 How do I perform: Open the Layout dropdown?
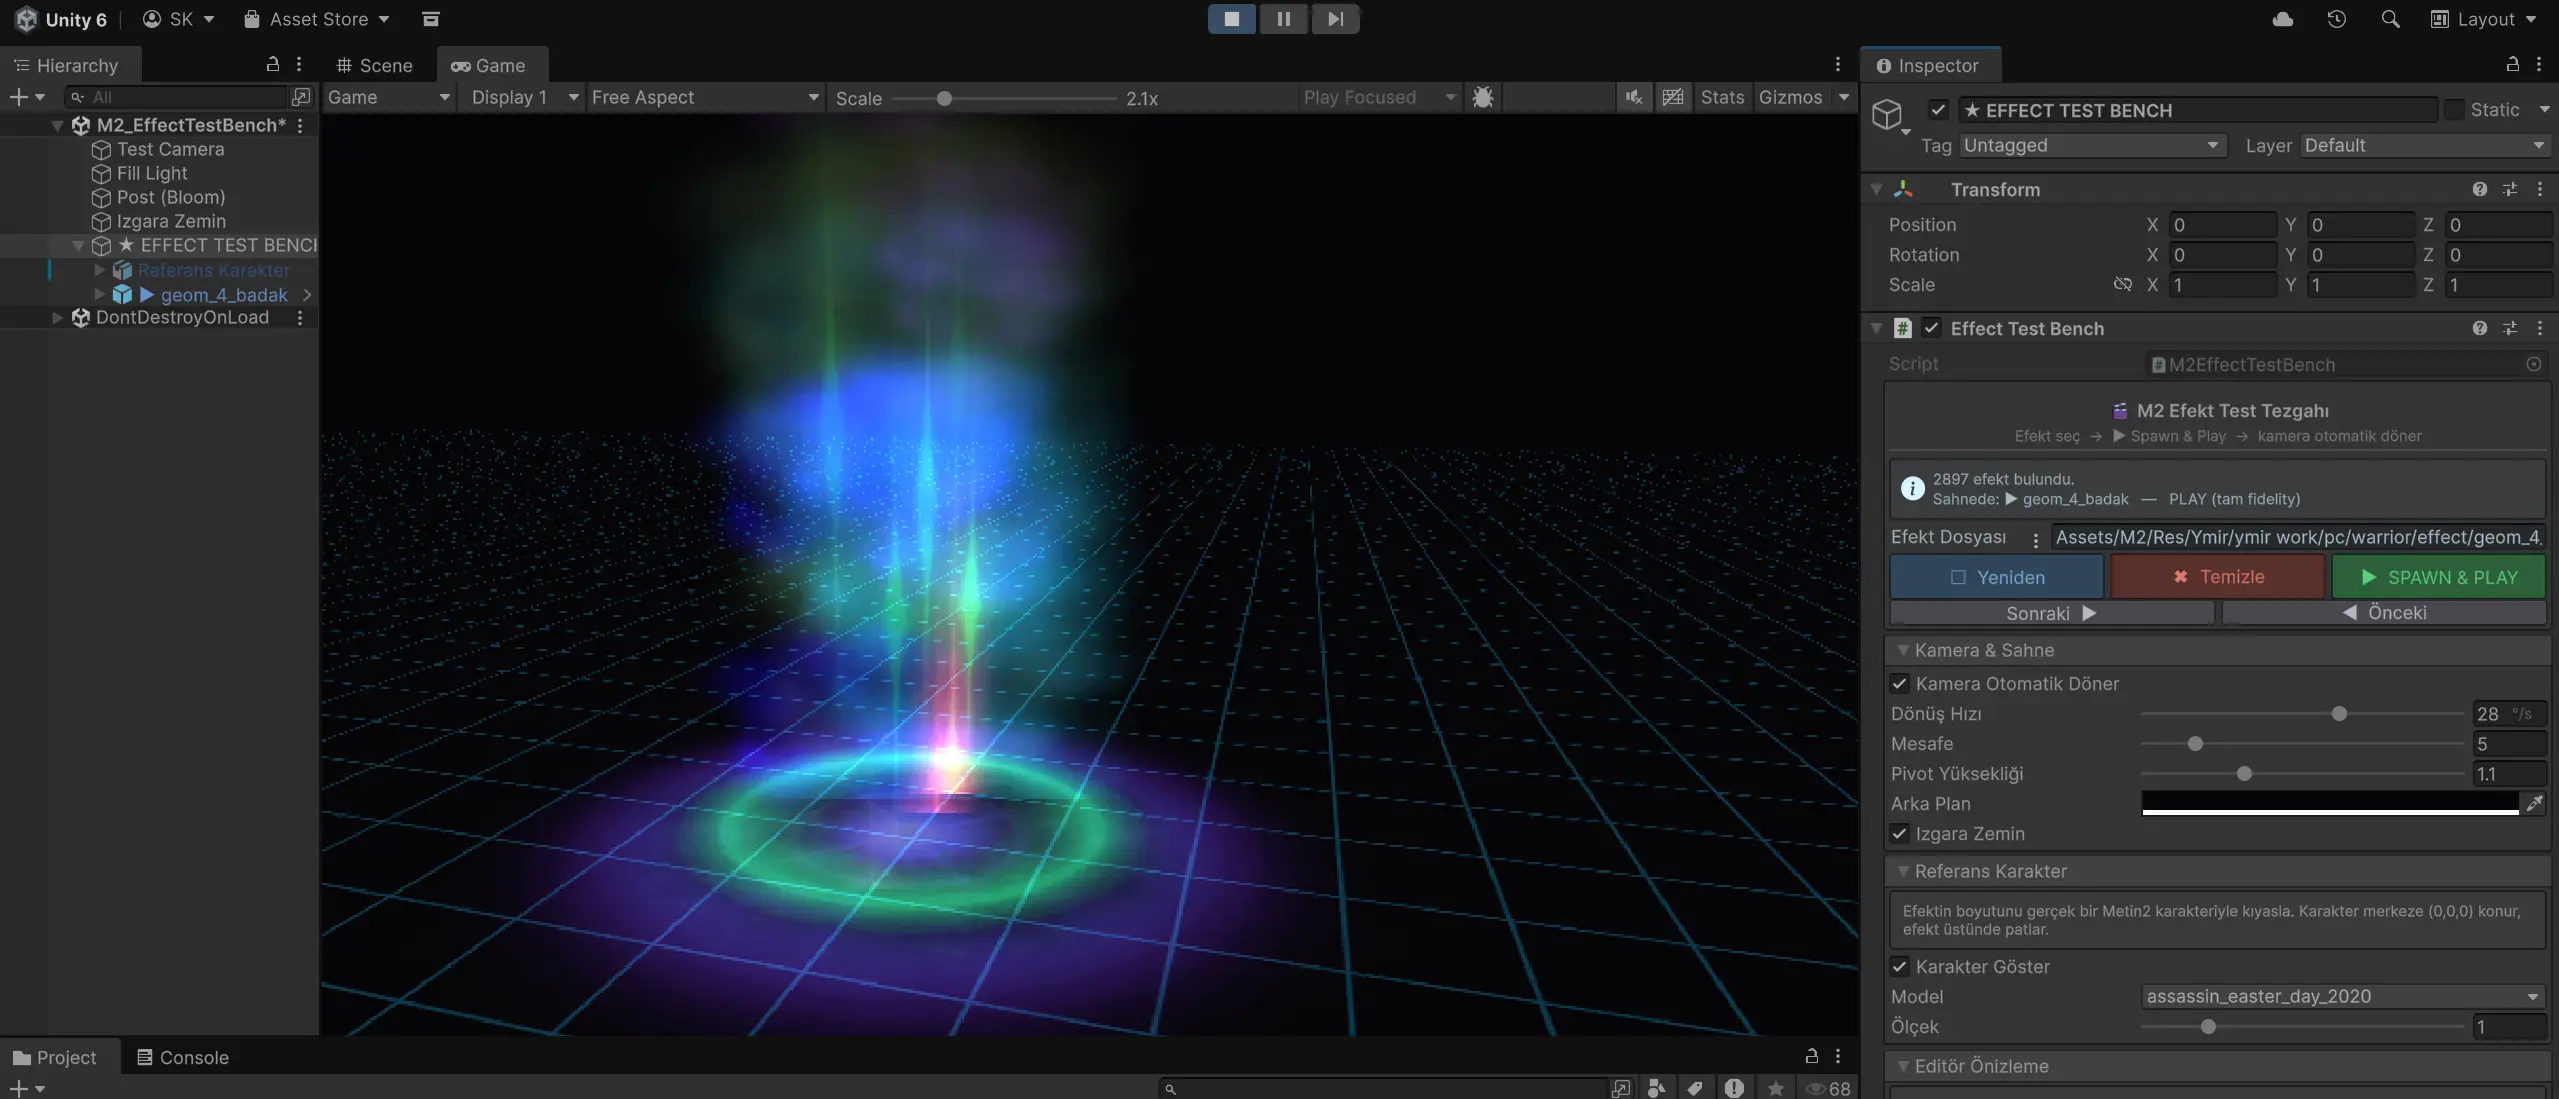coord(2484,19)
